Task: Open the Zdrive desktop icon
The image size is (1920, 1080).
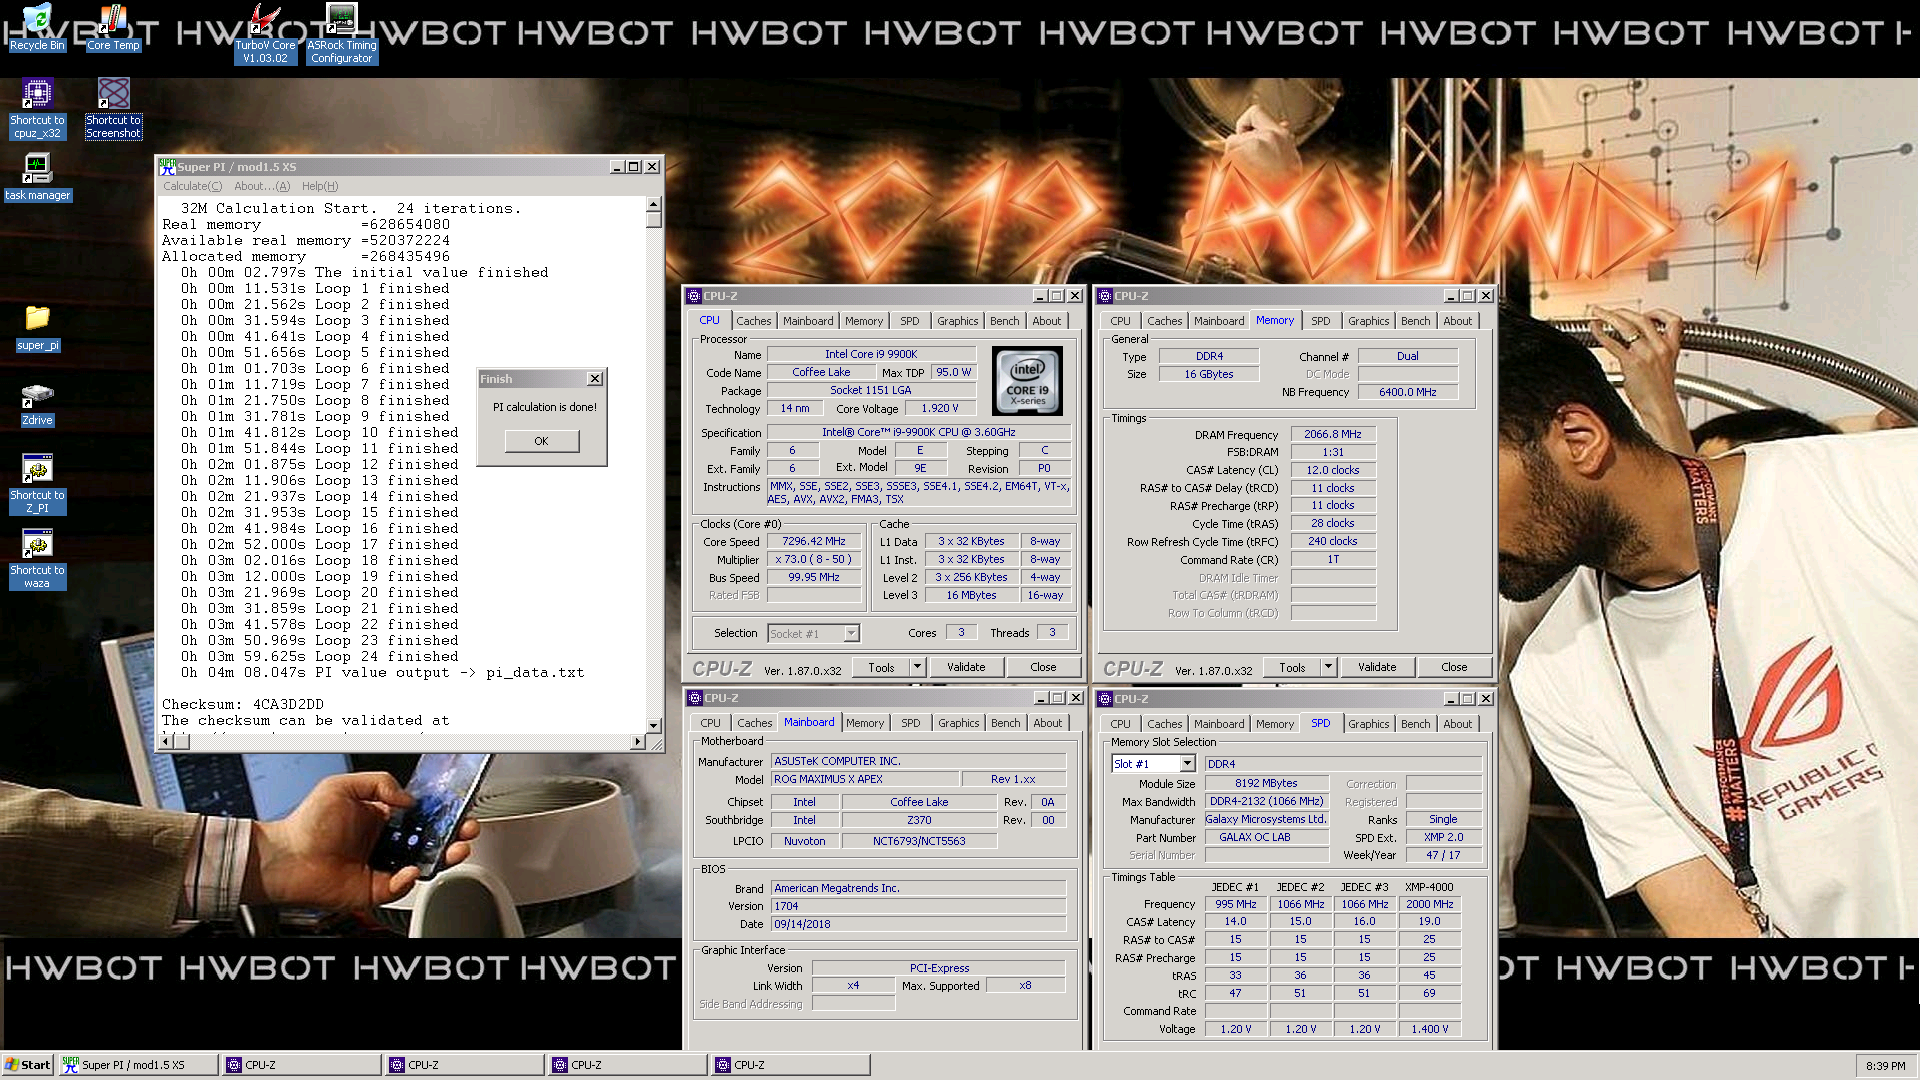Action: (37, 403)
